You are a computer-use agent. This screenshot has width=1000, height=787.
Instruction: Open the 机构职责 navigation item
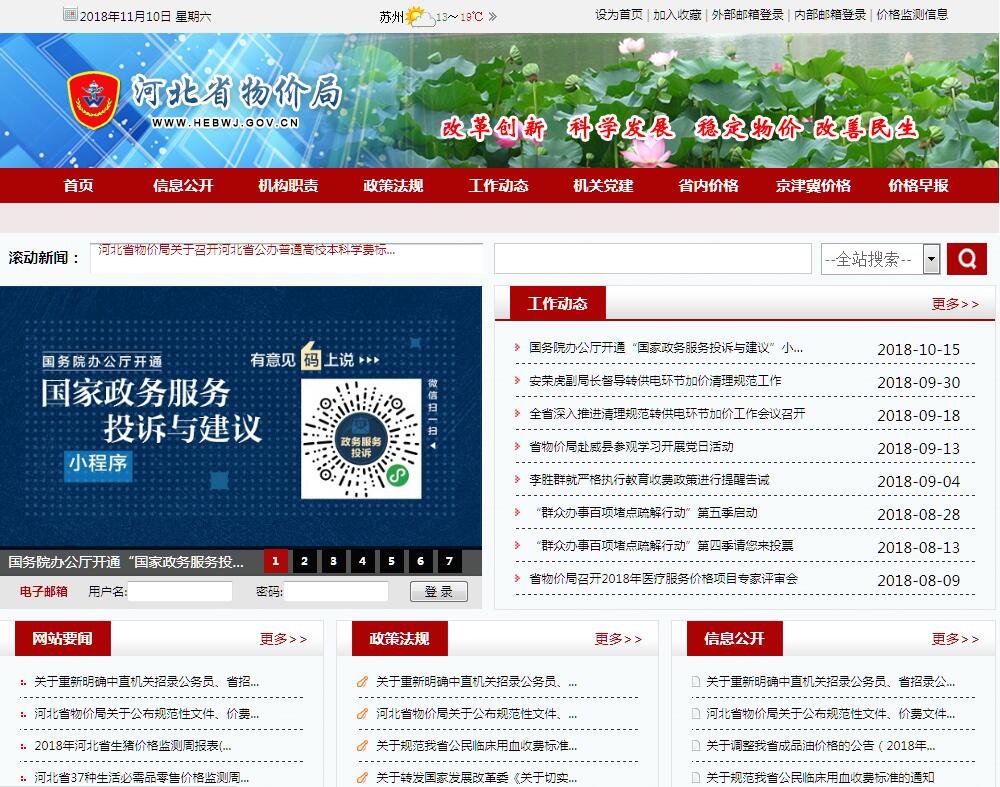(x=288, y=186)
